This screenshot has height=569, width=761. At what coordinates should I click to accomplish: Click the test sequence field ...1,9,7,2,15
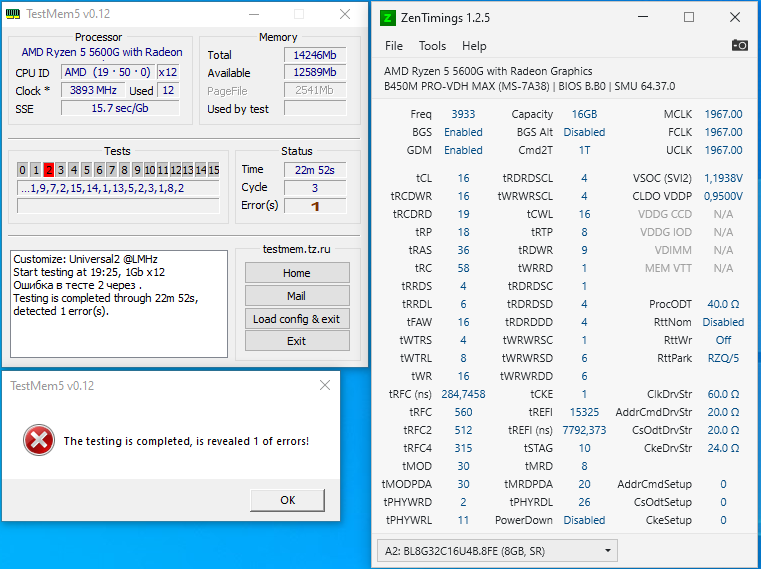point(118,188)
